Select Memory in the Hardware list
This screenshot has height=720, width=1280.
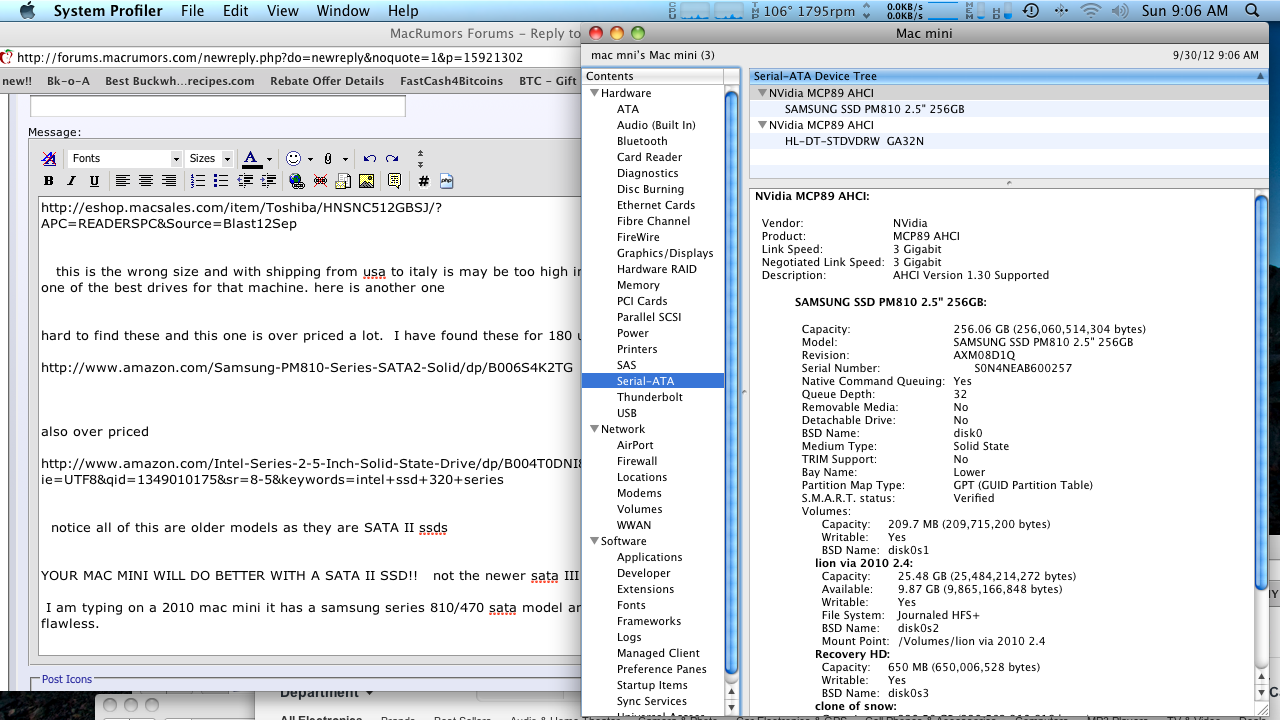pyautogui.click(x=638, y=285)
